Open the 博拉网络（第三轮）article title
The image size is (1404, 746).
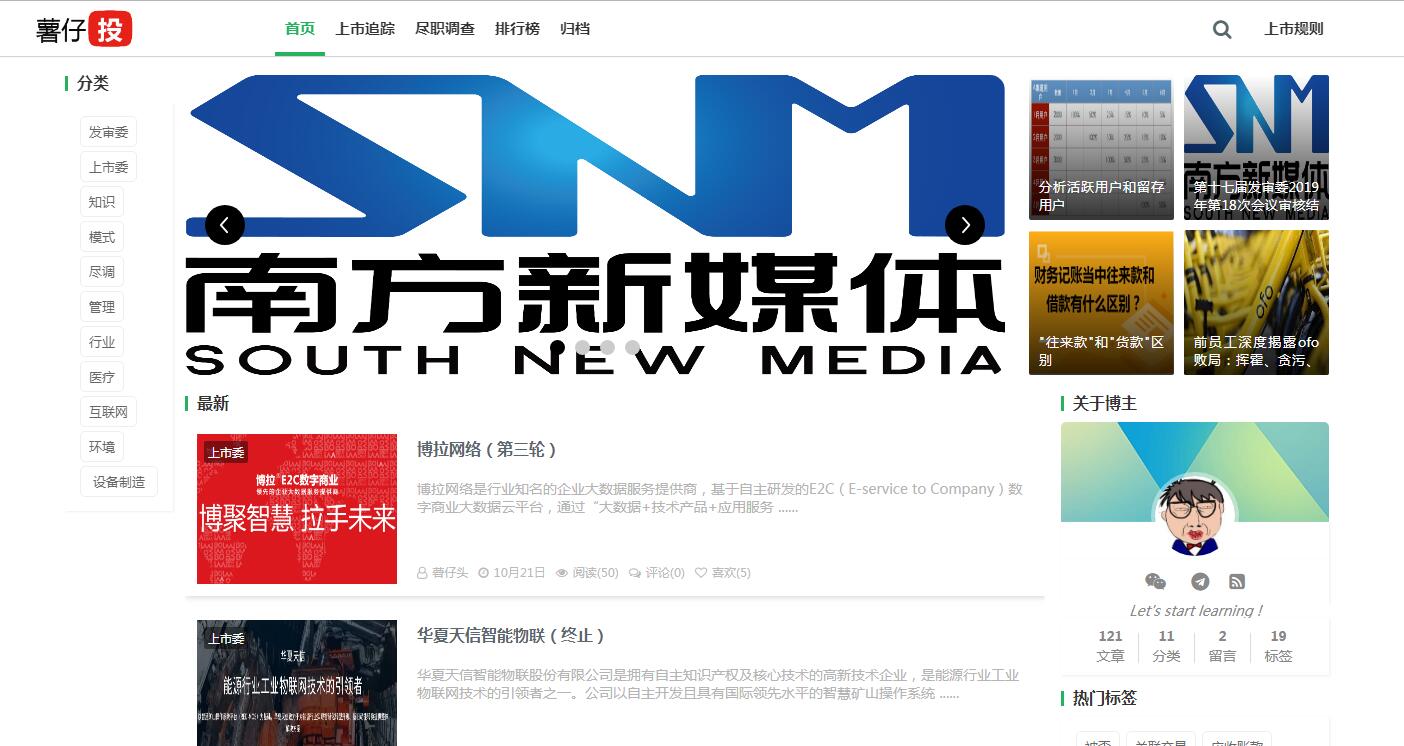[x=487, y=449]
